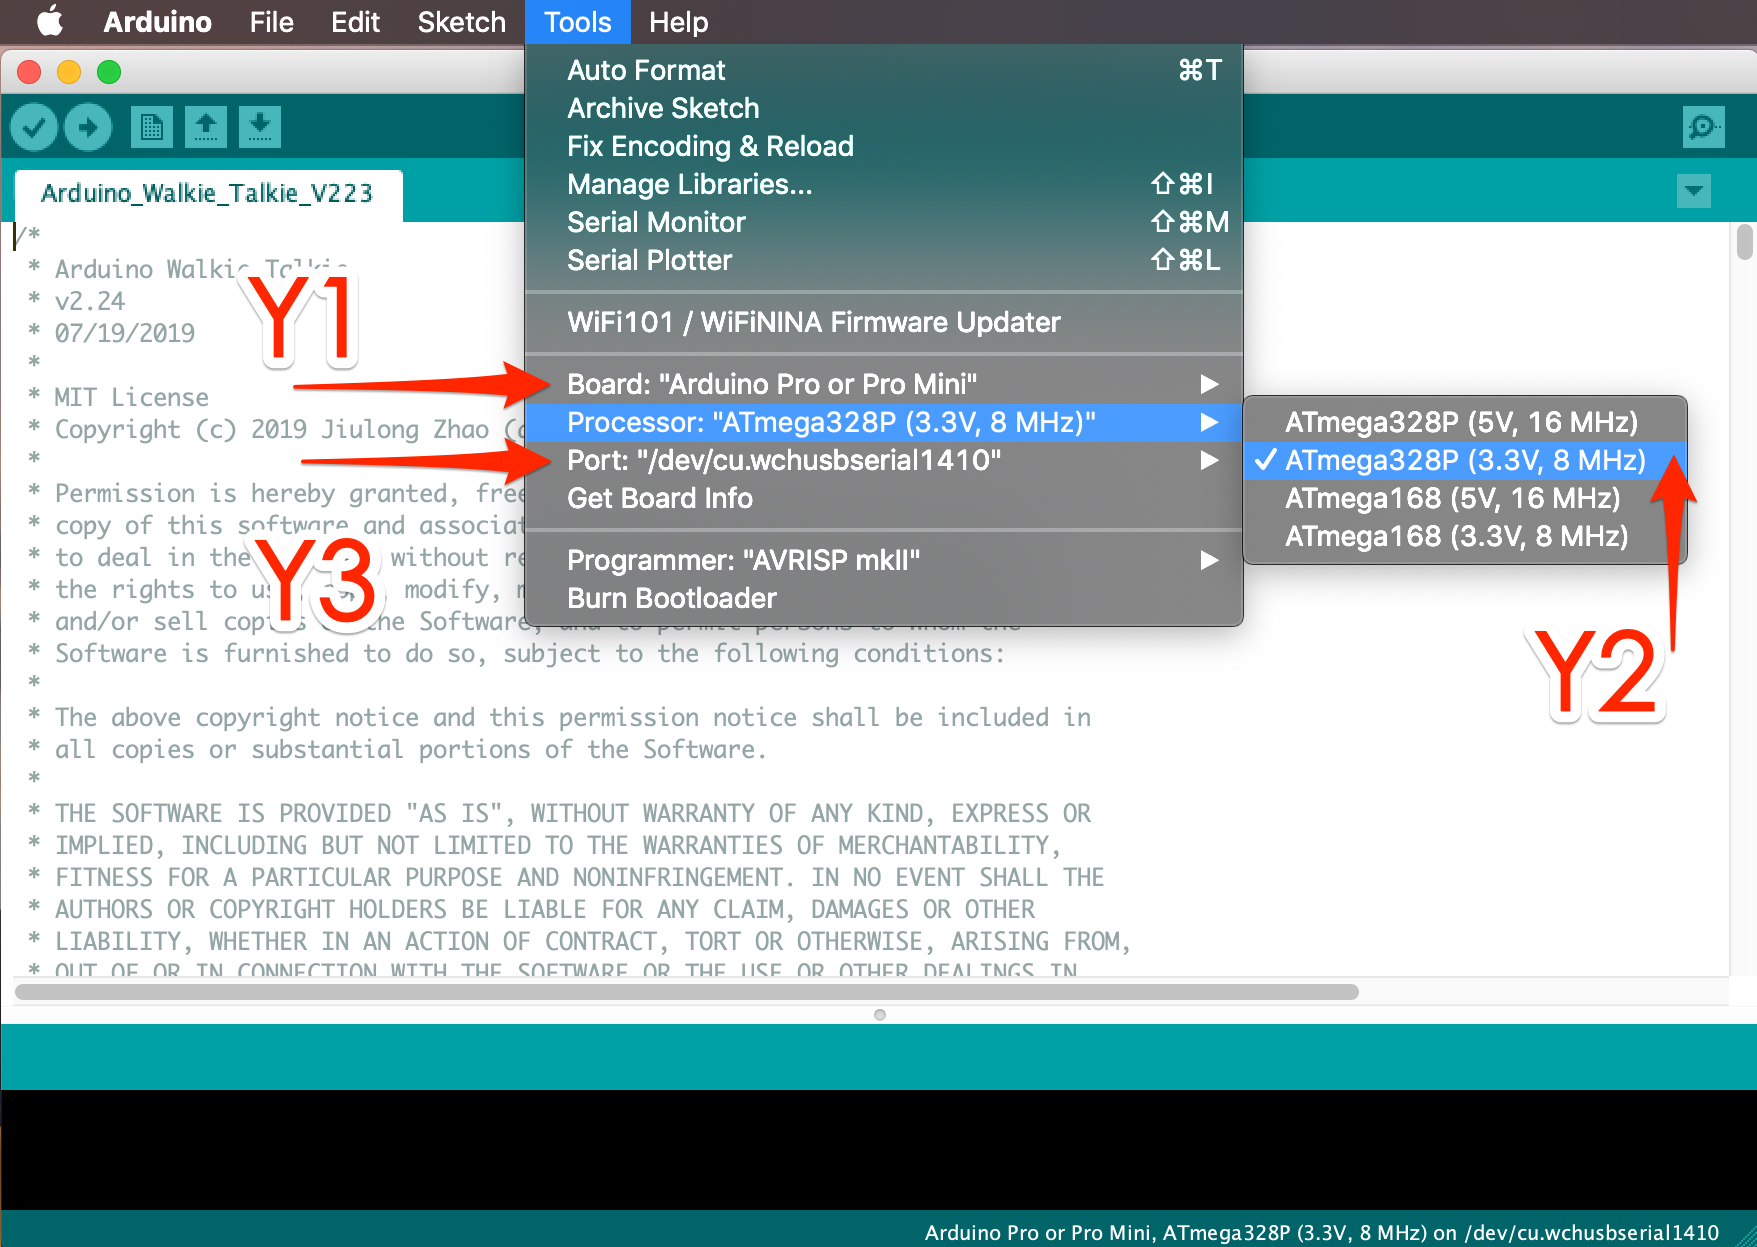Click 'FITNESS FOR A PARTICULAR PURPOSE' line
1757x1247 pixels.
[579, 877]
